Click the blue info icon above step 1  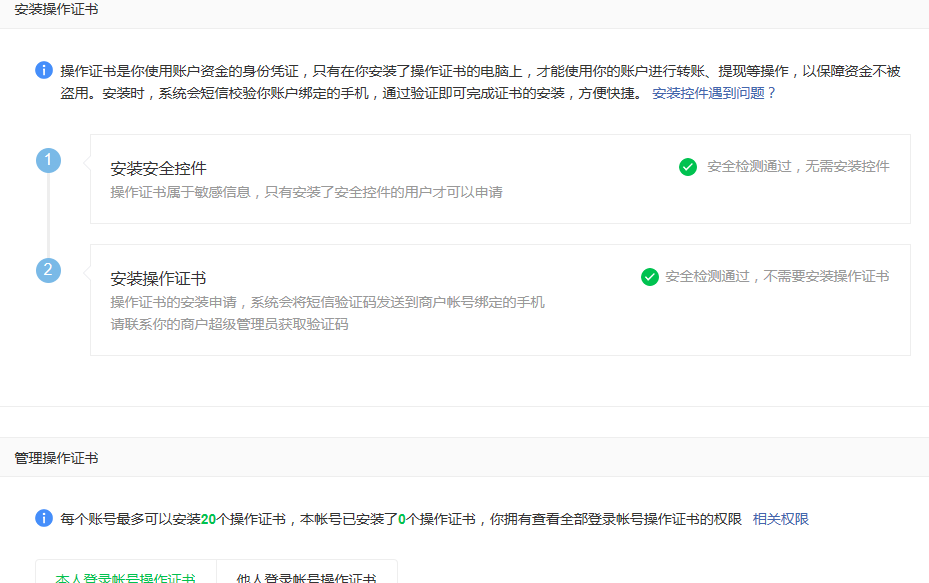click(44, 70)
